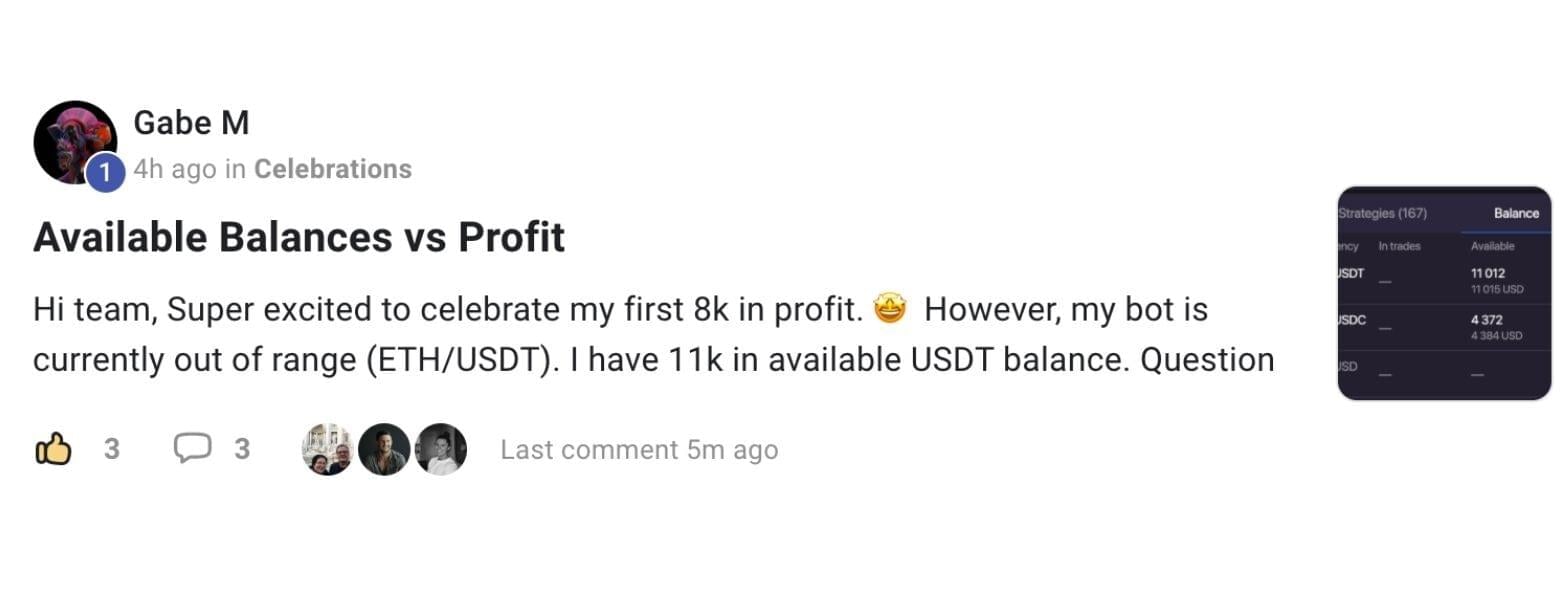Click the USDT 11 012 available balance
Viewport: 1566px width, 592px height.
point(1488,273)
